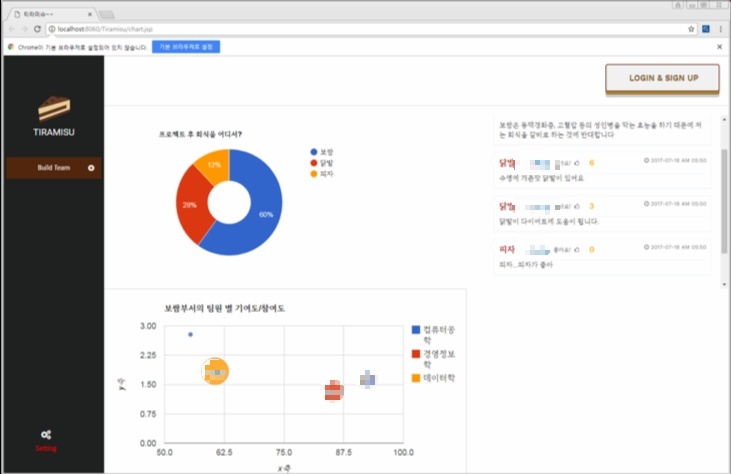Screen dimensions: 731x474
Task: Select the orange 12% donut slice
Action: pos(214,165)
